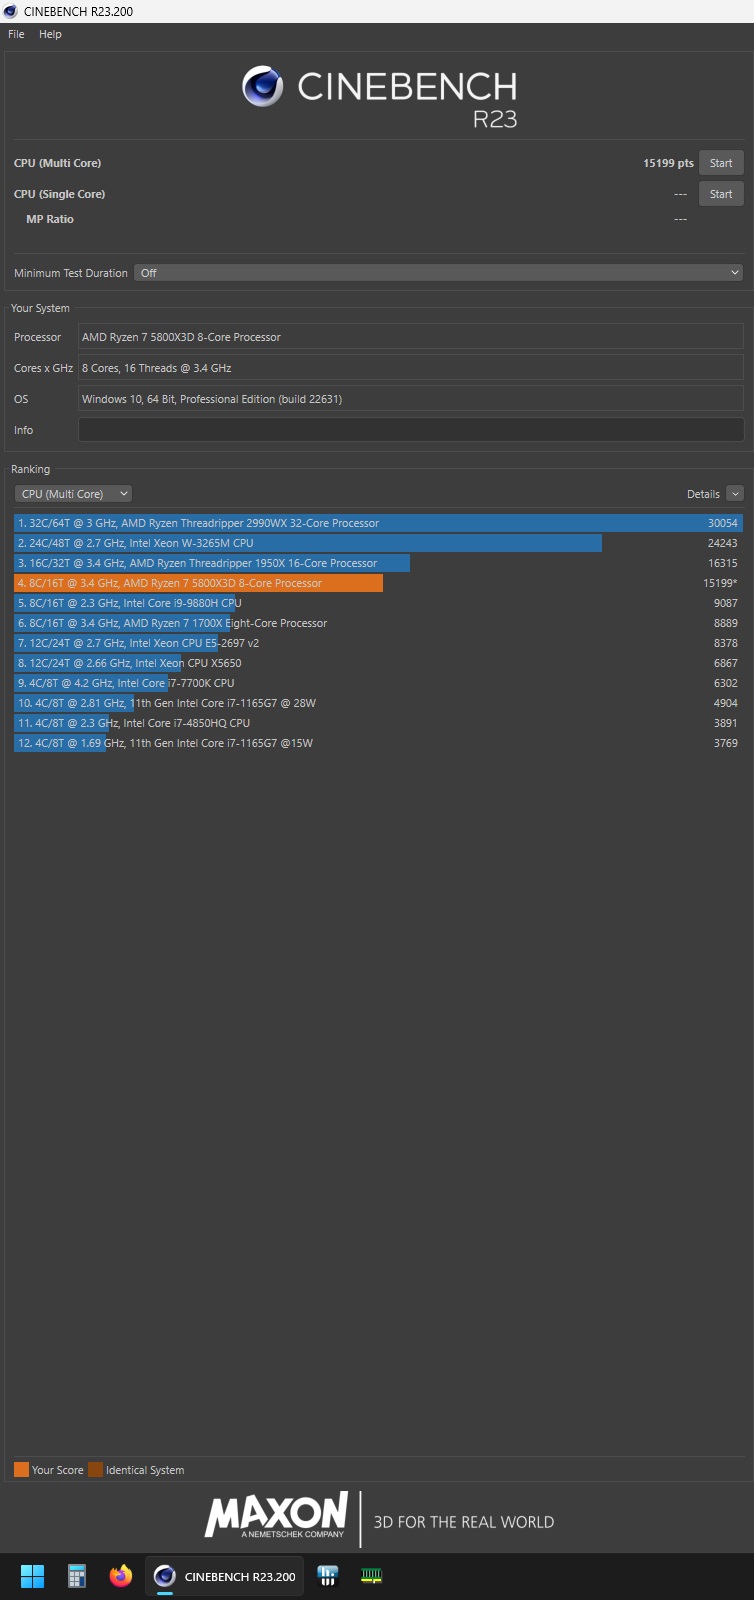Open the File menu
The image size is (754, 1600).
(x=16, y=34)
